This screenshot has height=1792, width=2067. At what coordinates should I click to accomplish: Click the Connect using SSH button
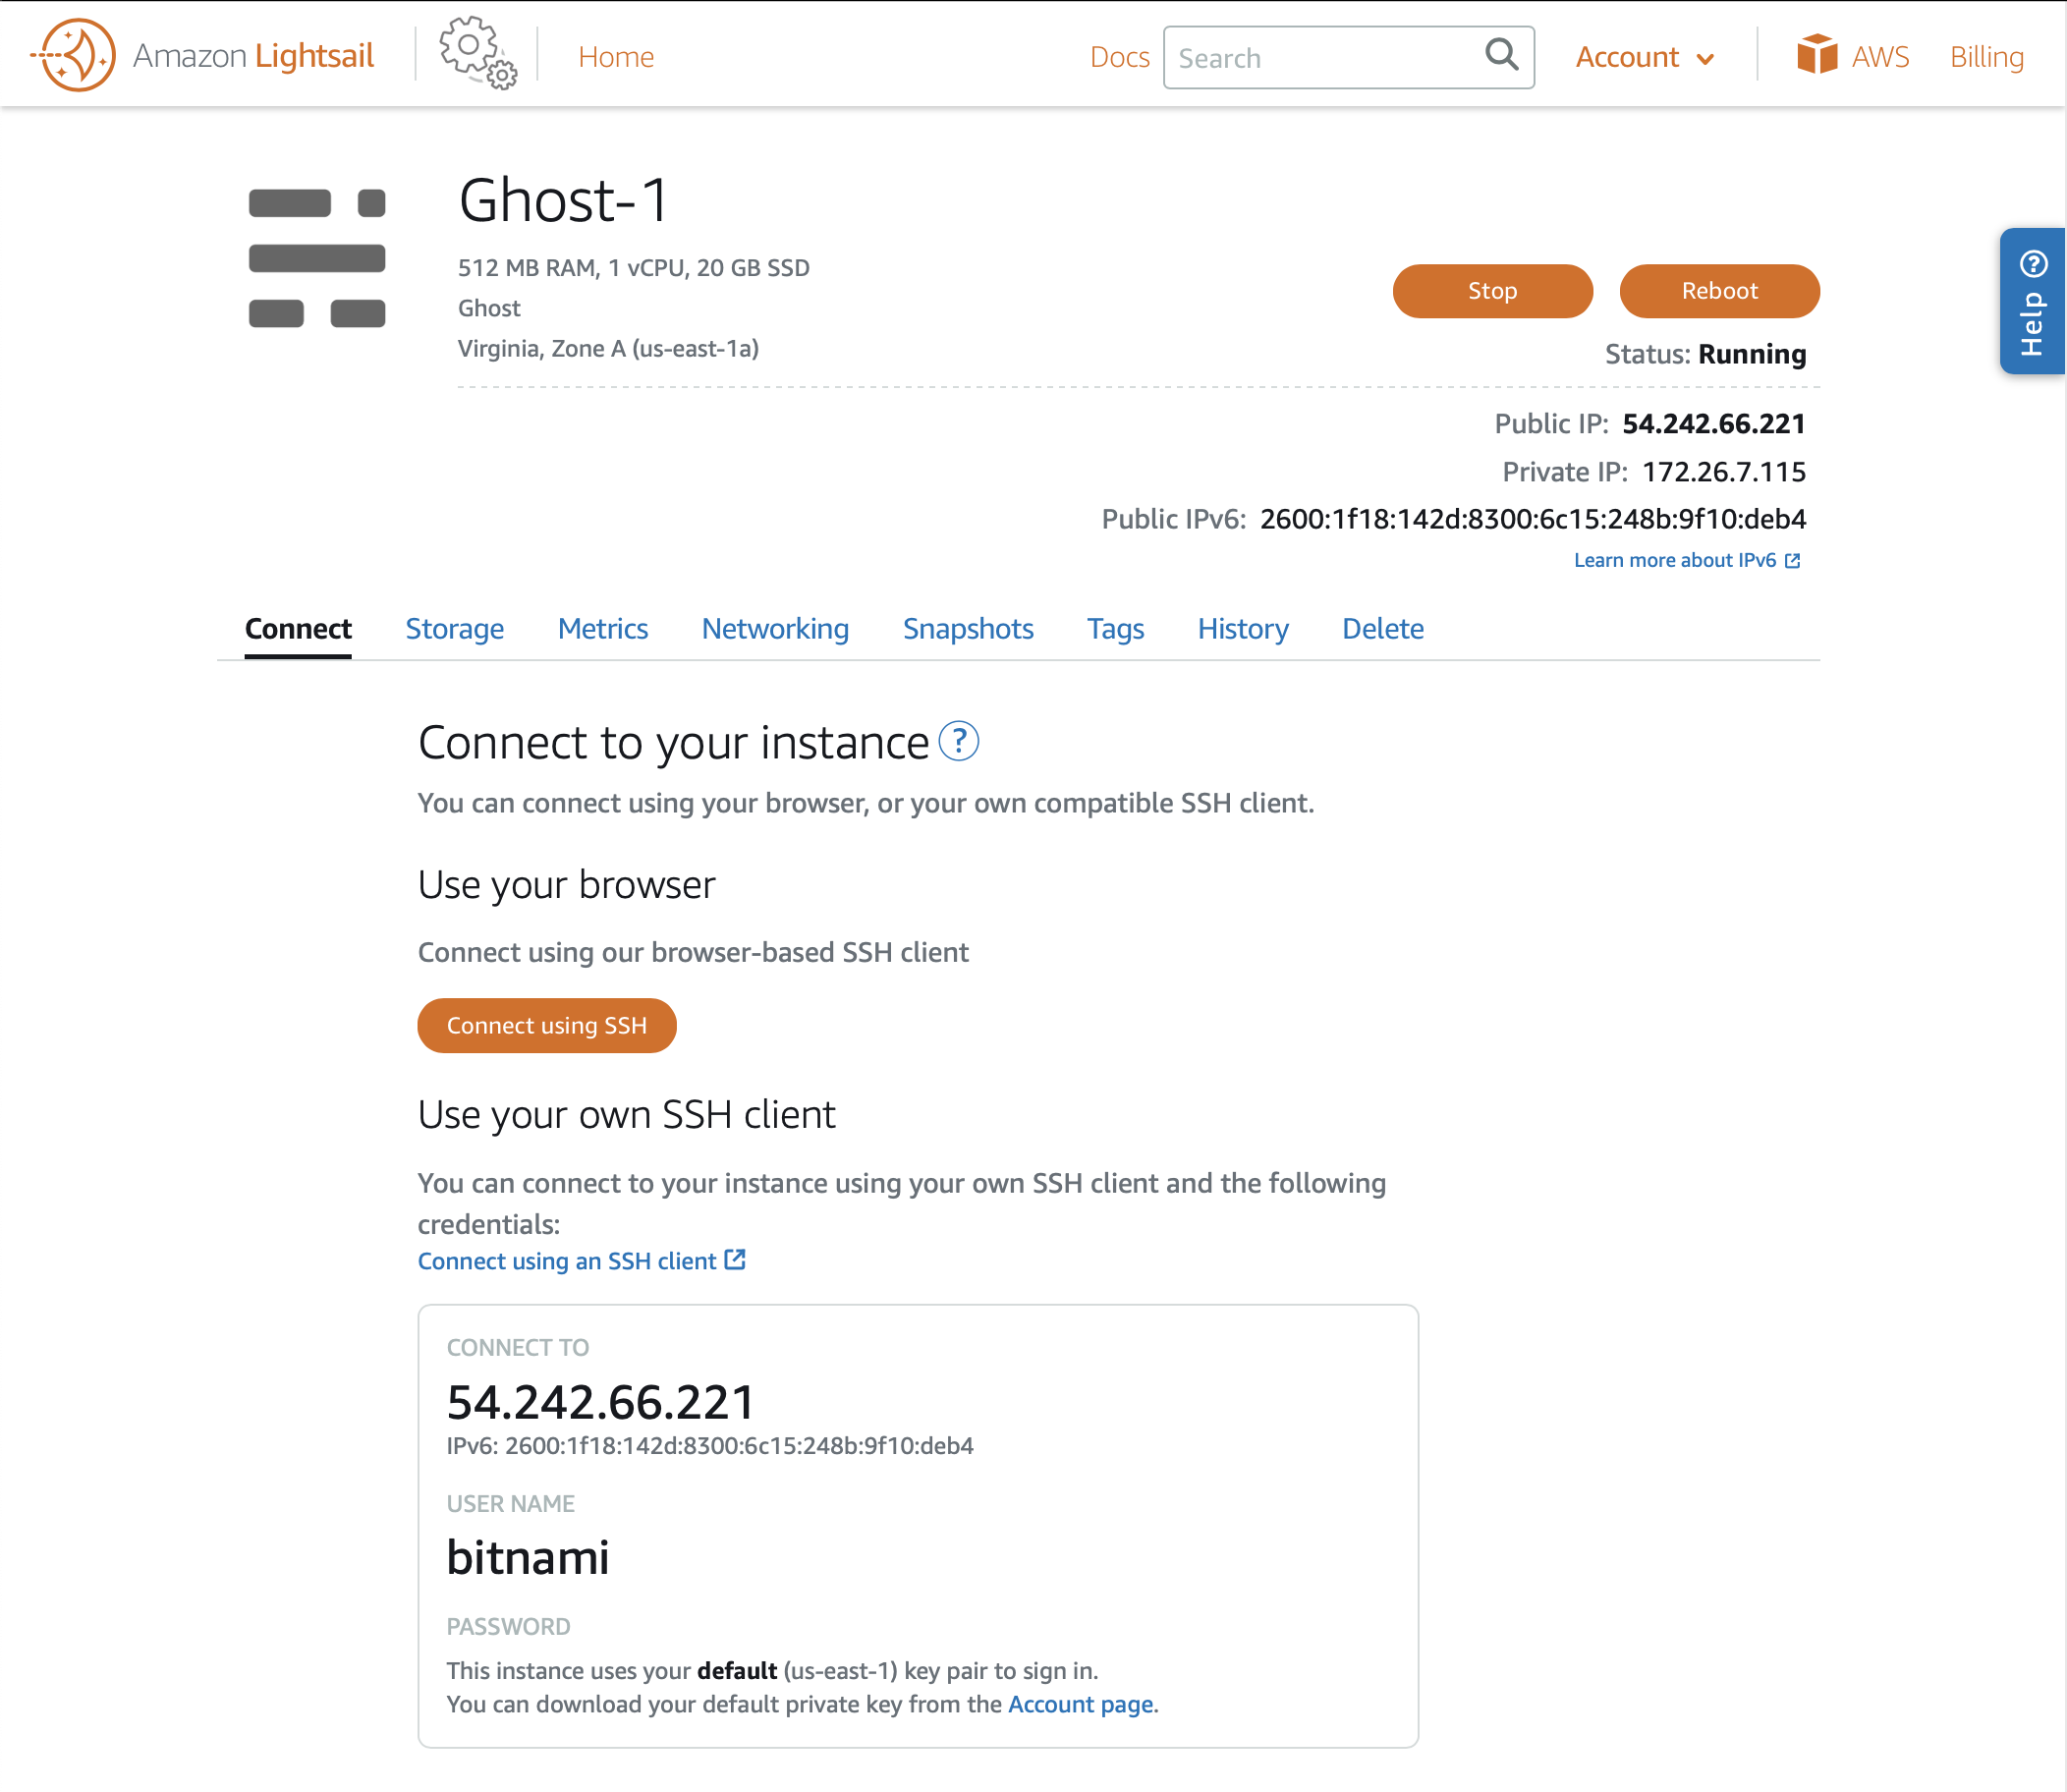click(547, 1025)
